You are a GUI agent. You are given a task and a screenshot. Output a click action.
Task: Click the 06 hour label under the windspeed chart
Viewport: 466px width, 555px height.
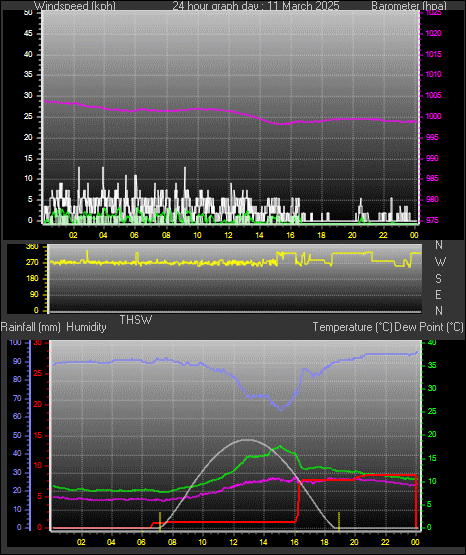[134, 235]
